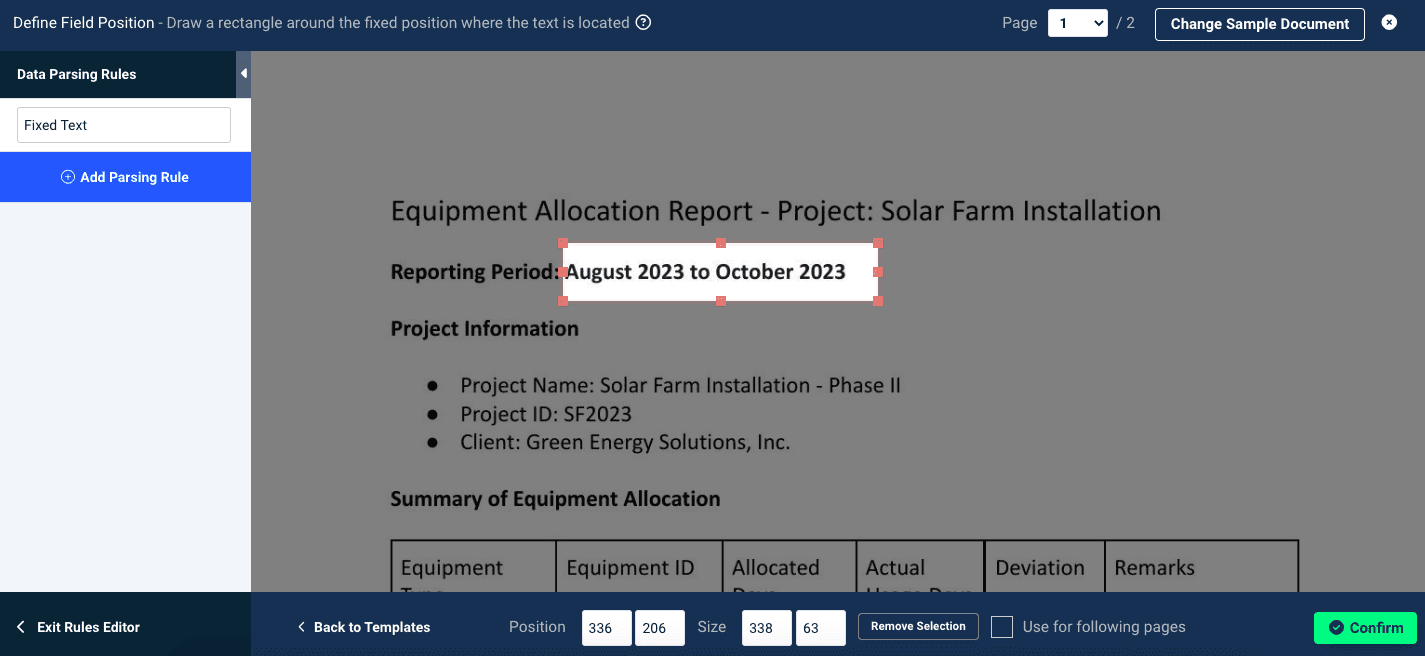
Task: Click the Exit Rules Editor back arrow
Action: pos(21,627)
